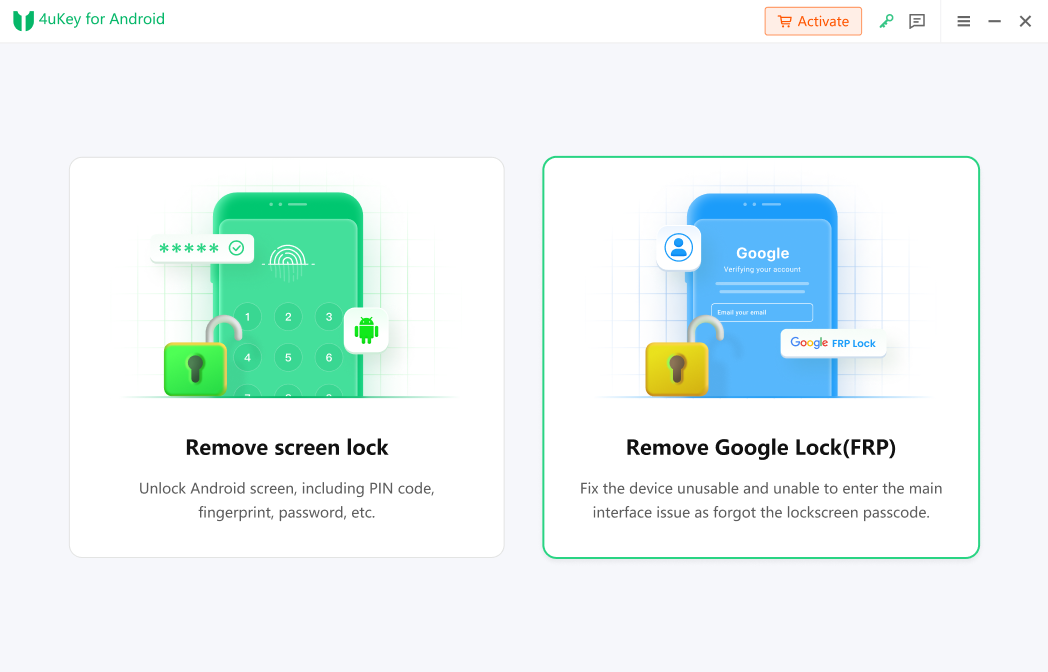
Task: Click the key register icon
Action: point(886,21)
